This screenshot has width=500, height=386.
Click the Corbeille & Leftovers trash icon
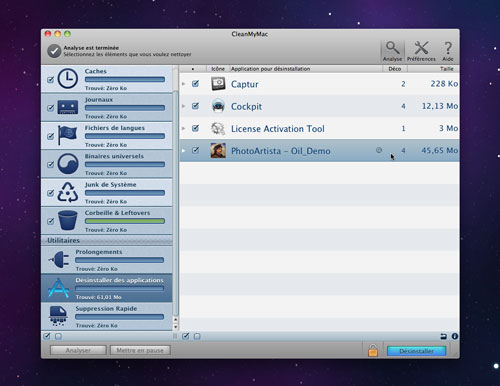(x=68, y=220)
